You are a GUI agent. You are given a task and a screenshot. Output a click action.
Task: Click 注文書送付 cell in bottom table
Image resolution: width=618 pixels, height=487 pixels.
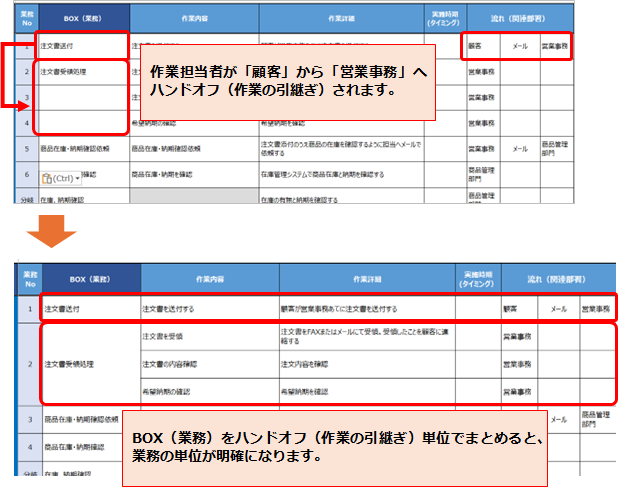click(x=91, y=309)
